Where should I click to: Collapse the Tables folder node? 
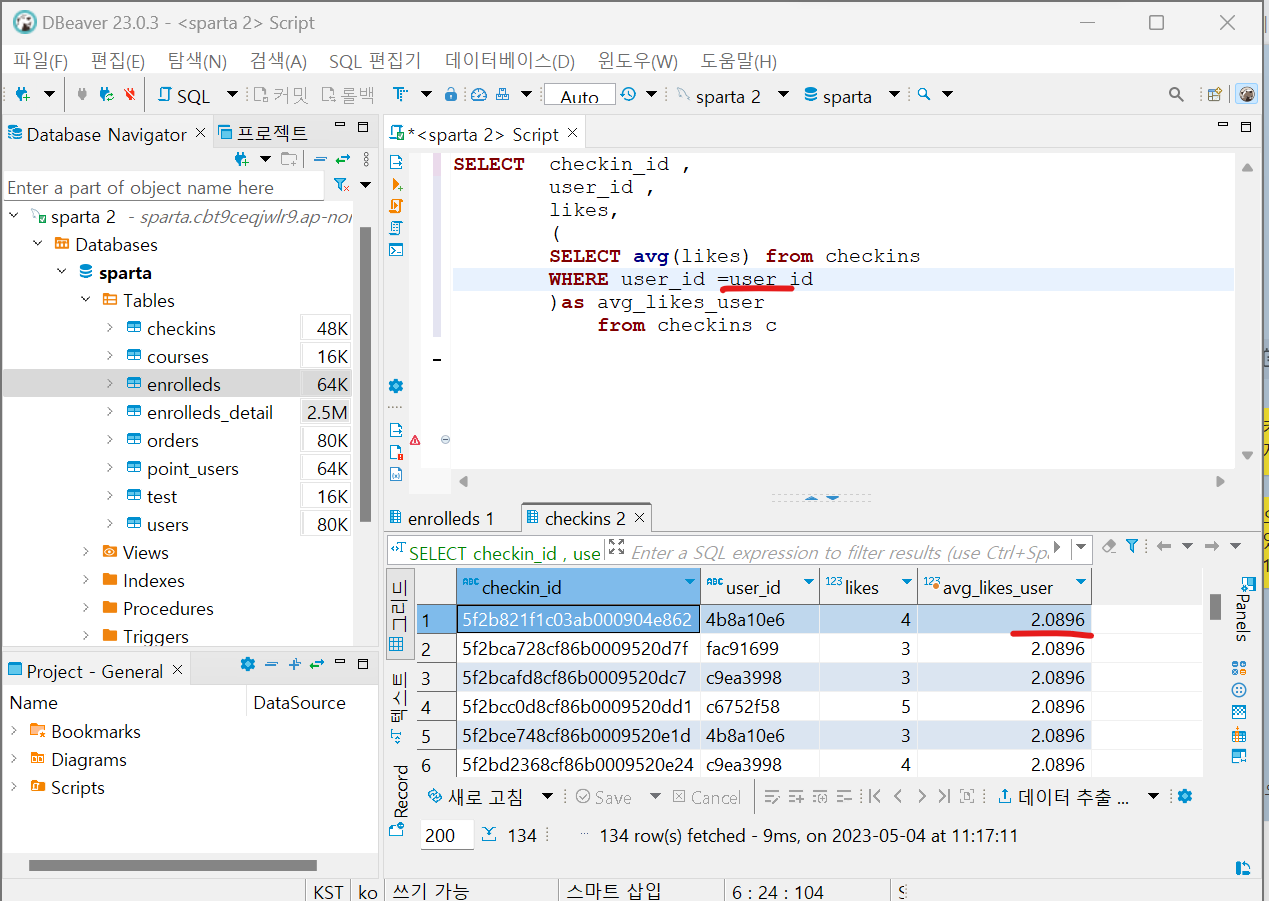coord(86,300)
